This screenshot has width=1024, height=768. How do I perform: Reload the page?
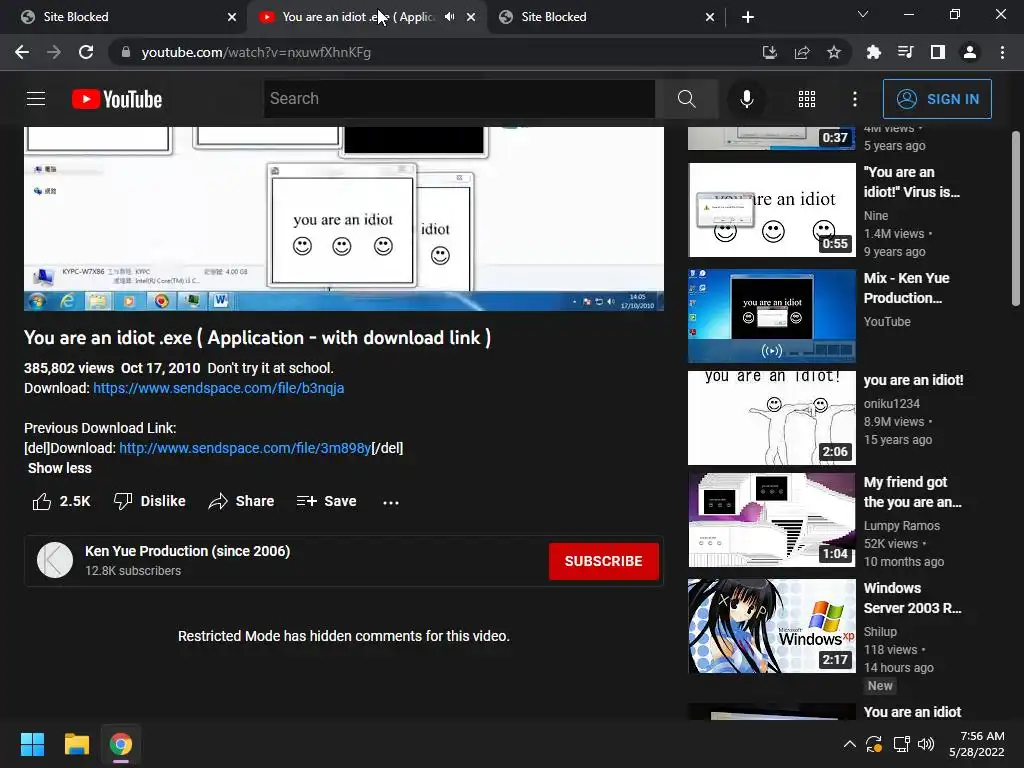click(x=86, y=52)
